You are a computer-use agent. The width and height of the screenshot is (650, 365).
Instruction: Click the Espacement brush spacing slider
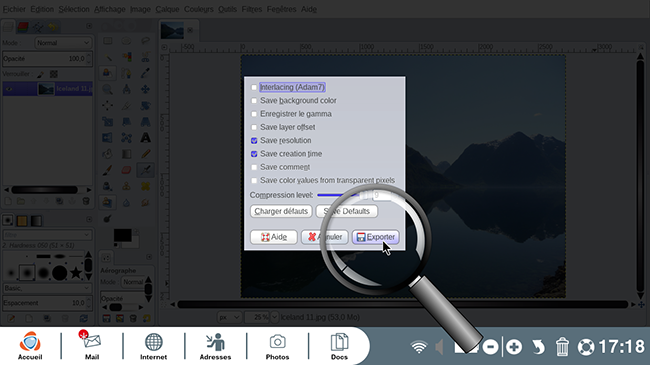coord(47,303)
